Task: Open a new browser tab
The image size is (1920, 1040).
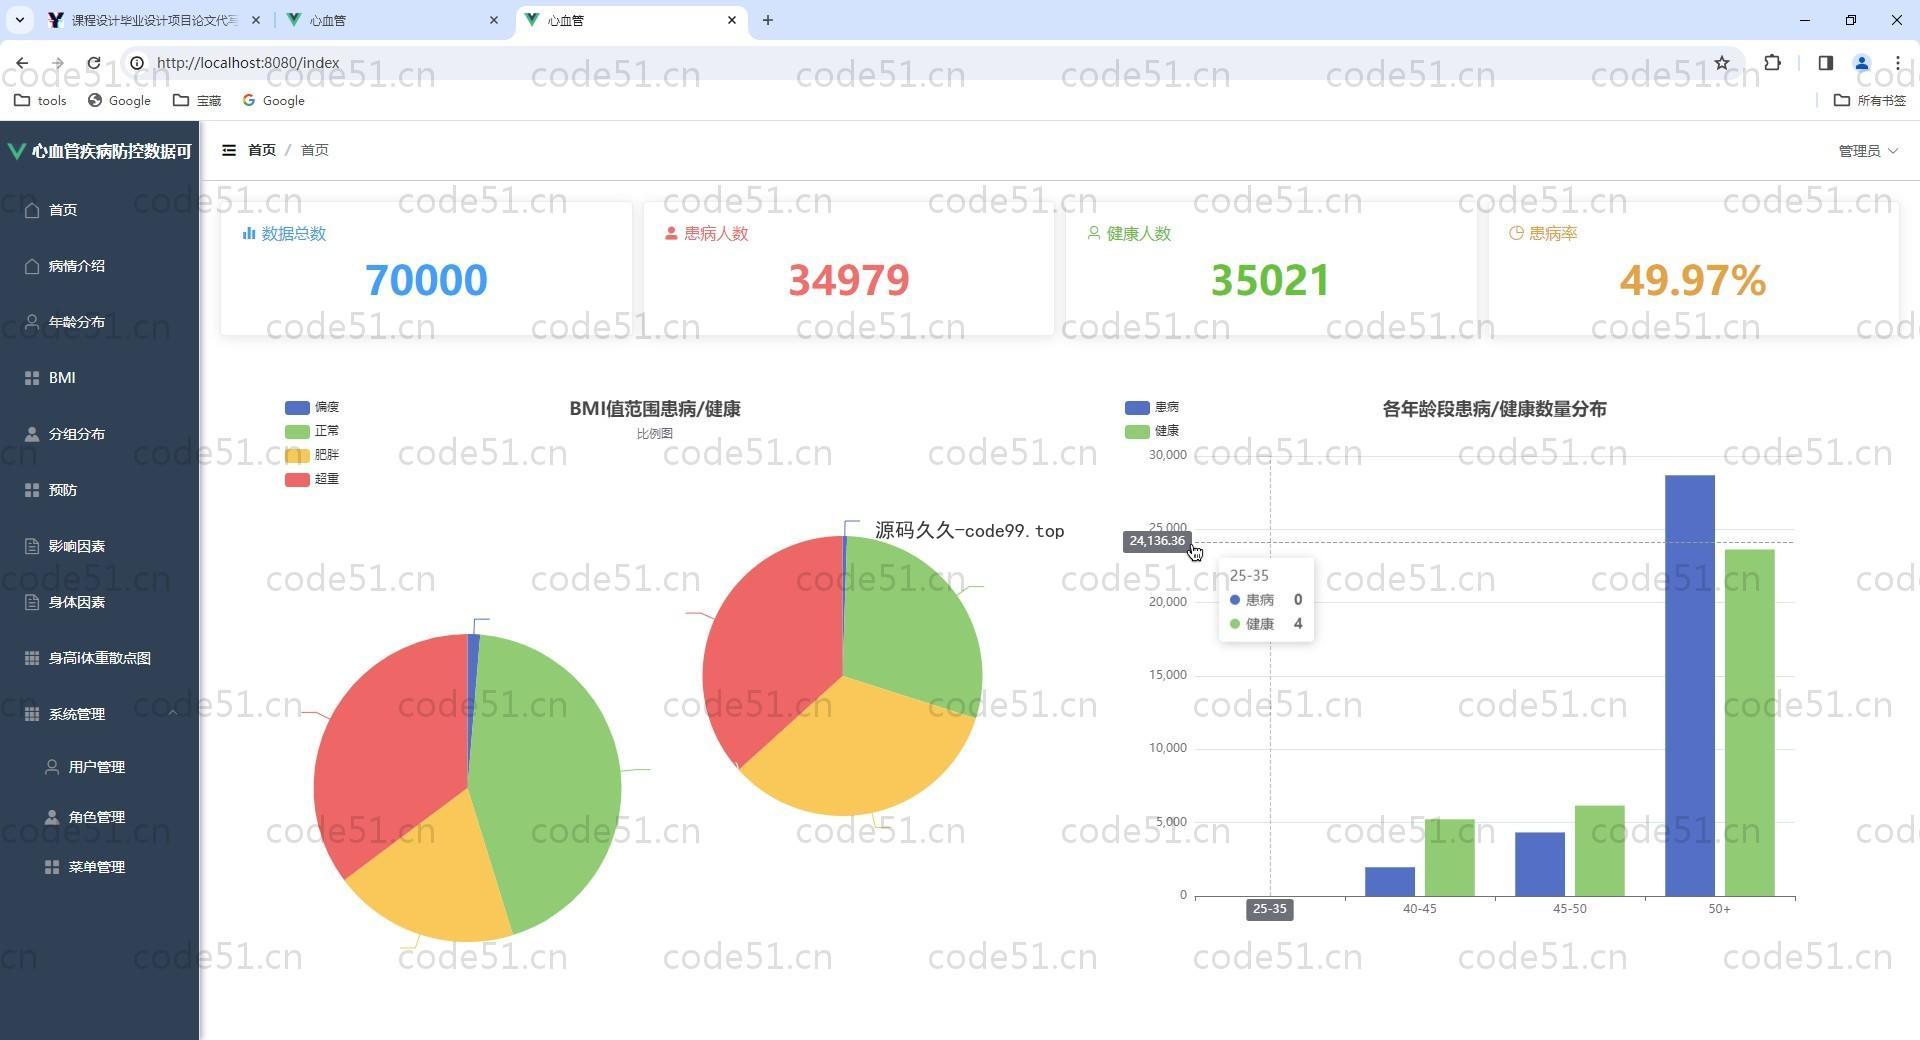Action: (767, 20)
